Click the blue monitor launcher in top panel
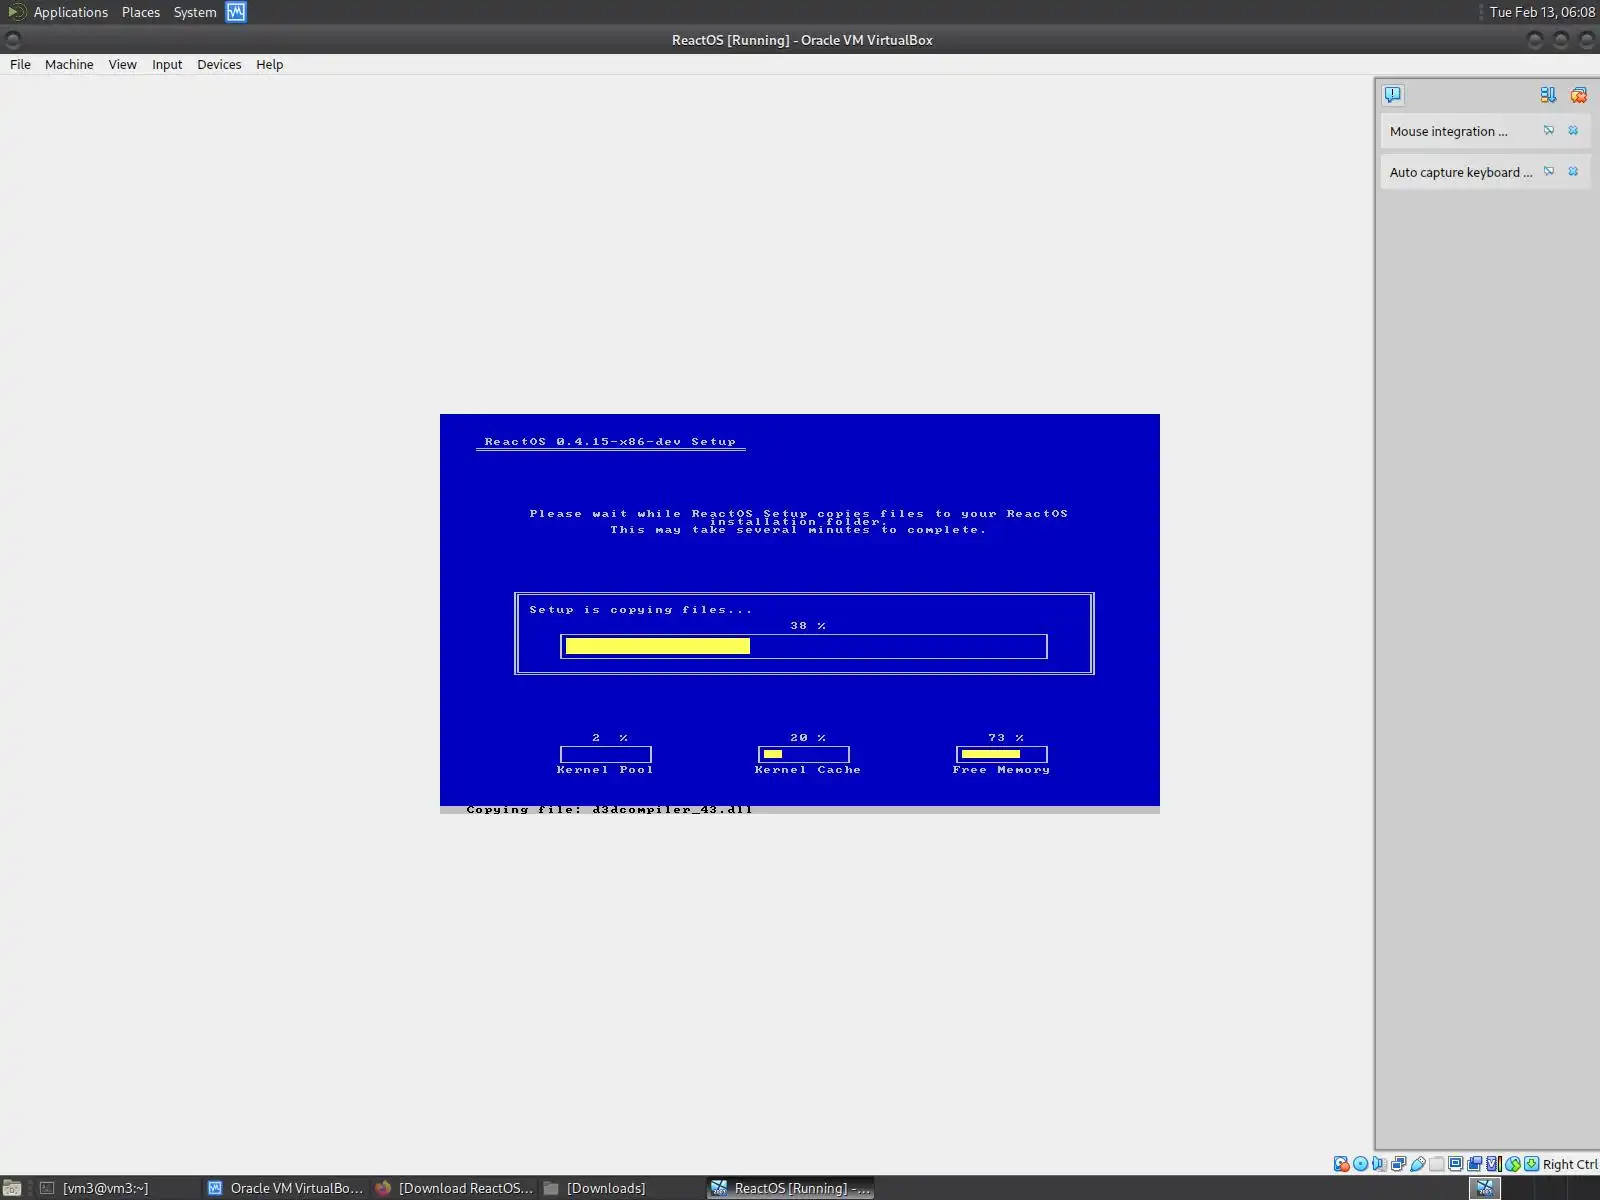 click(236, 12)
